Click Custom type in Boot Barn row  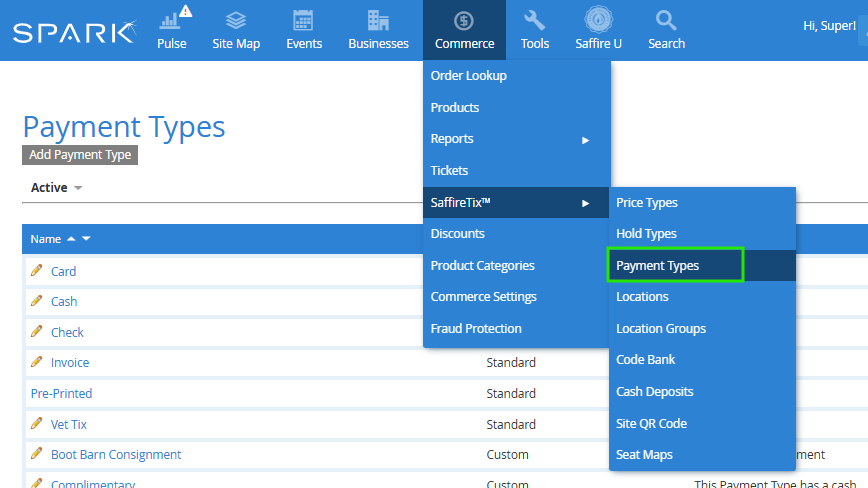point(507,454)
